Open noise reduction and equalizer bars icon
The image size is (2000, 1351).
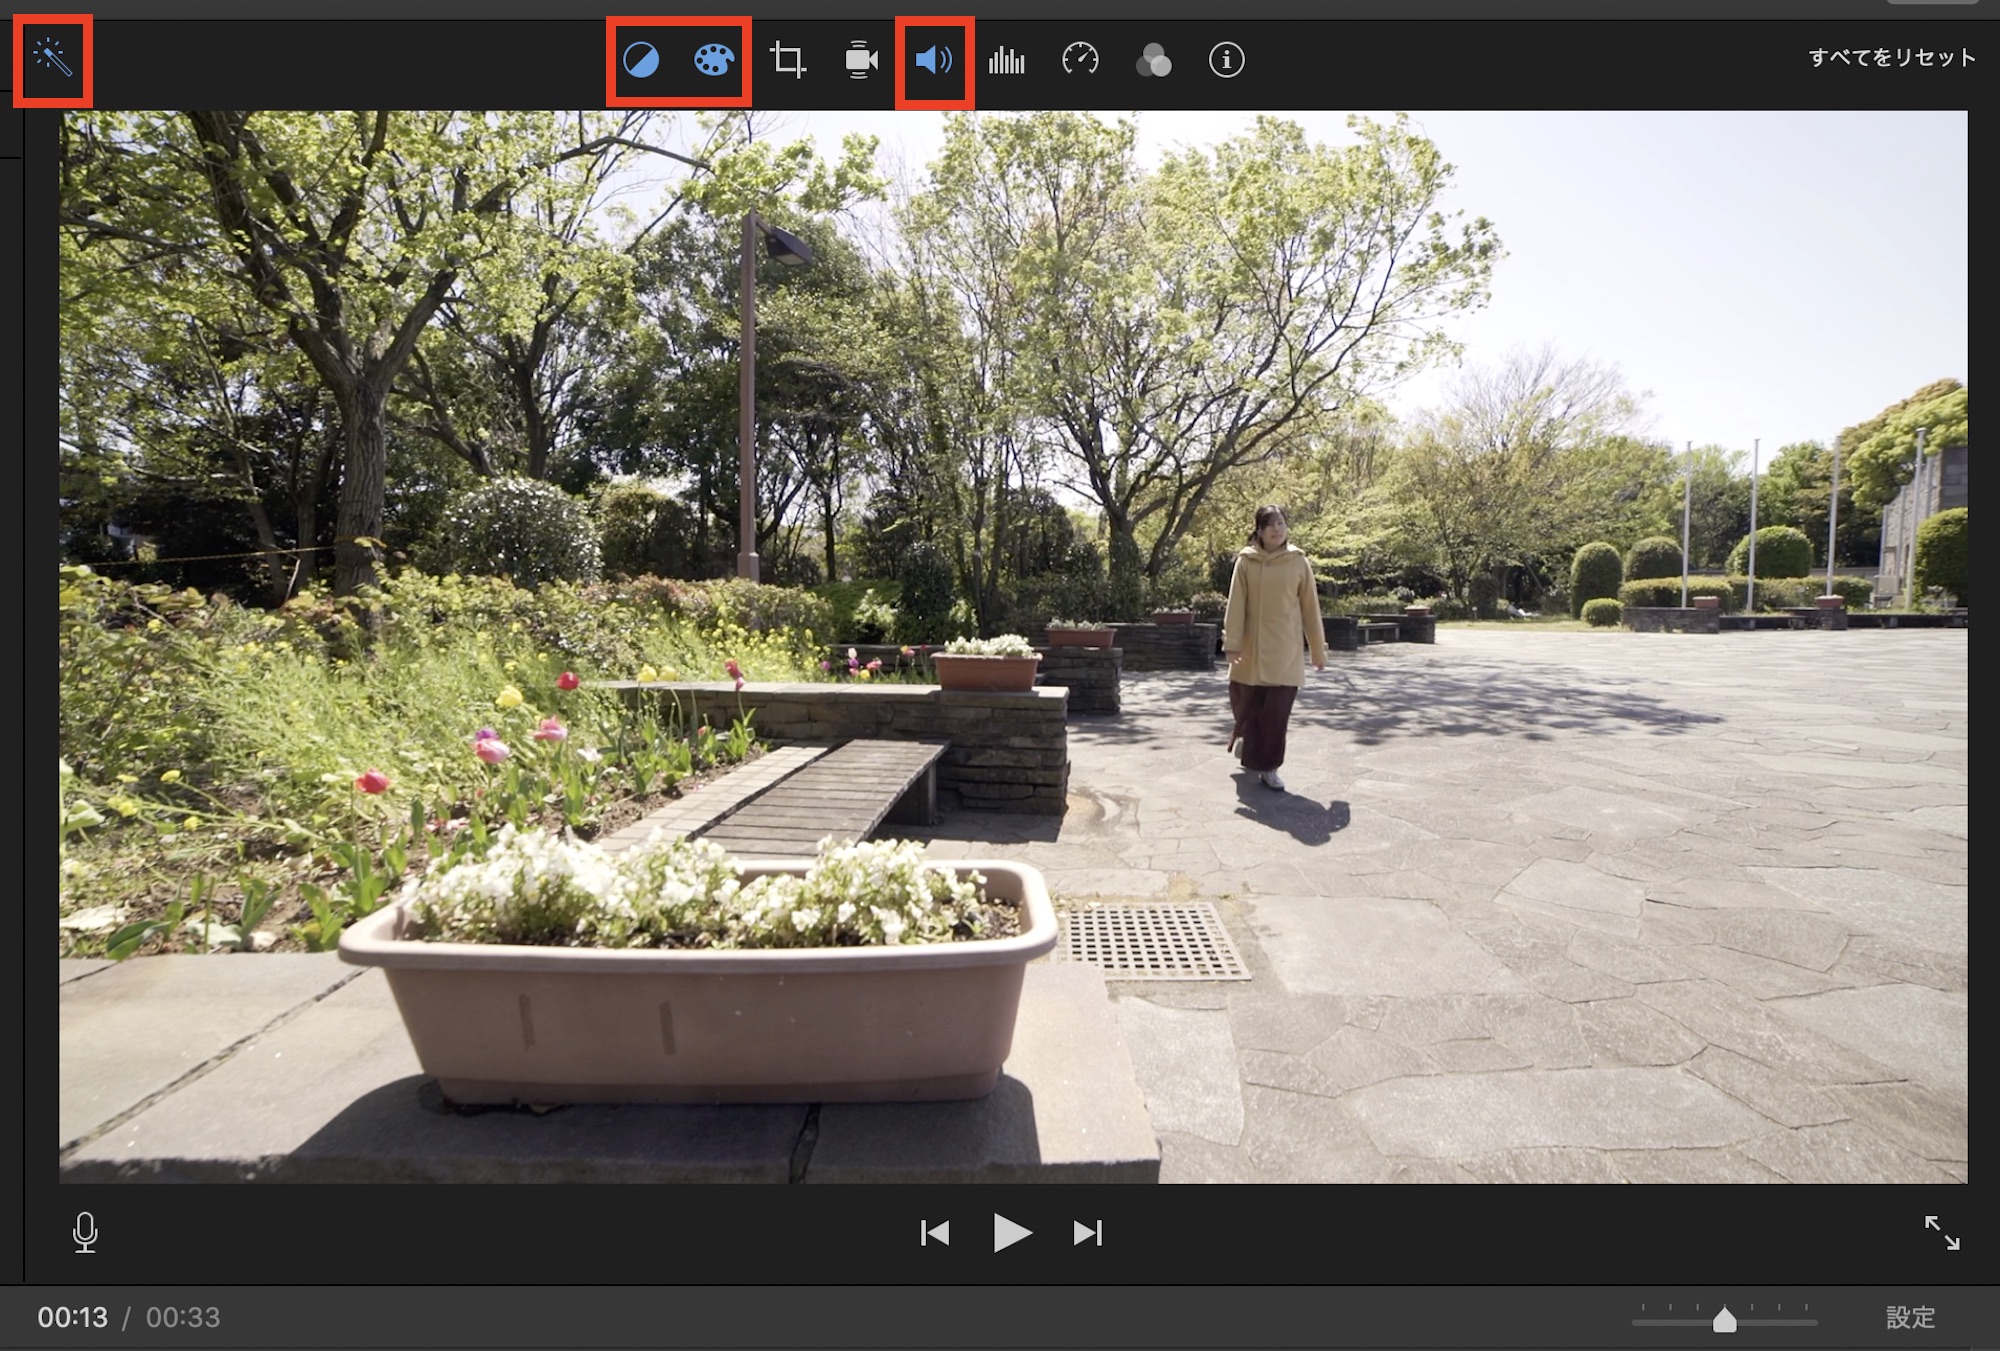1007,61
